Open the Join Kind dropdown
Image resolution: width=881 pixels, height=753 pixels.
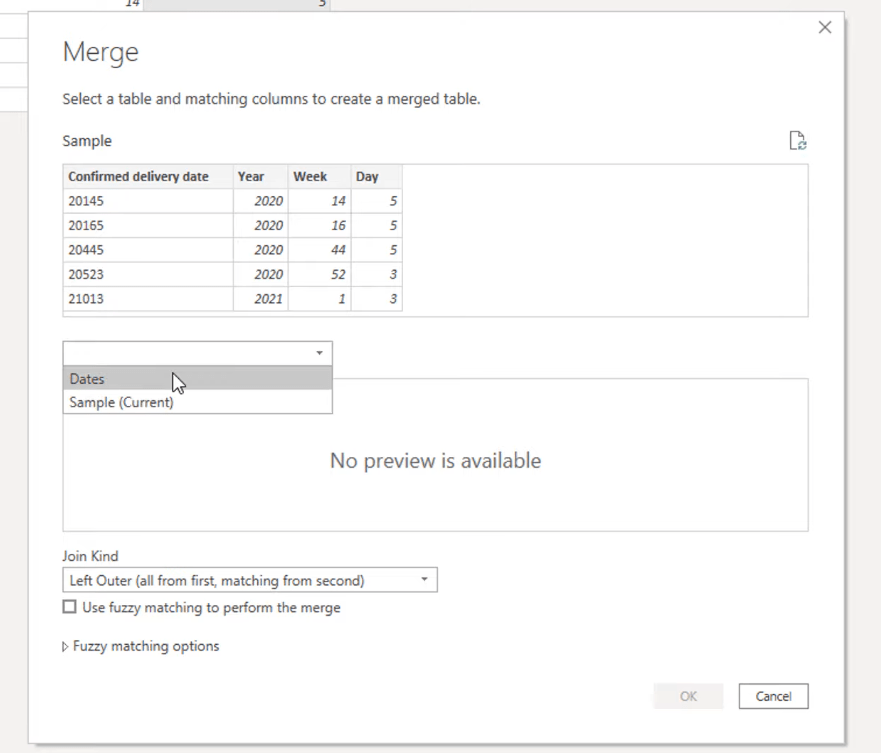point(249,580)
